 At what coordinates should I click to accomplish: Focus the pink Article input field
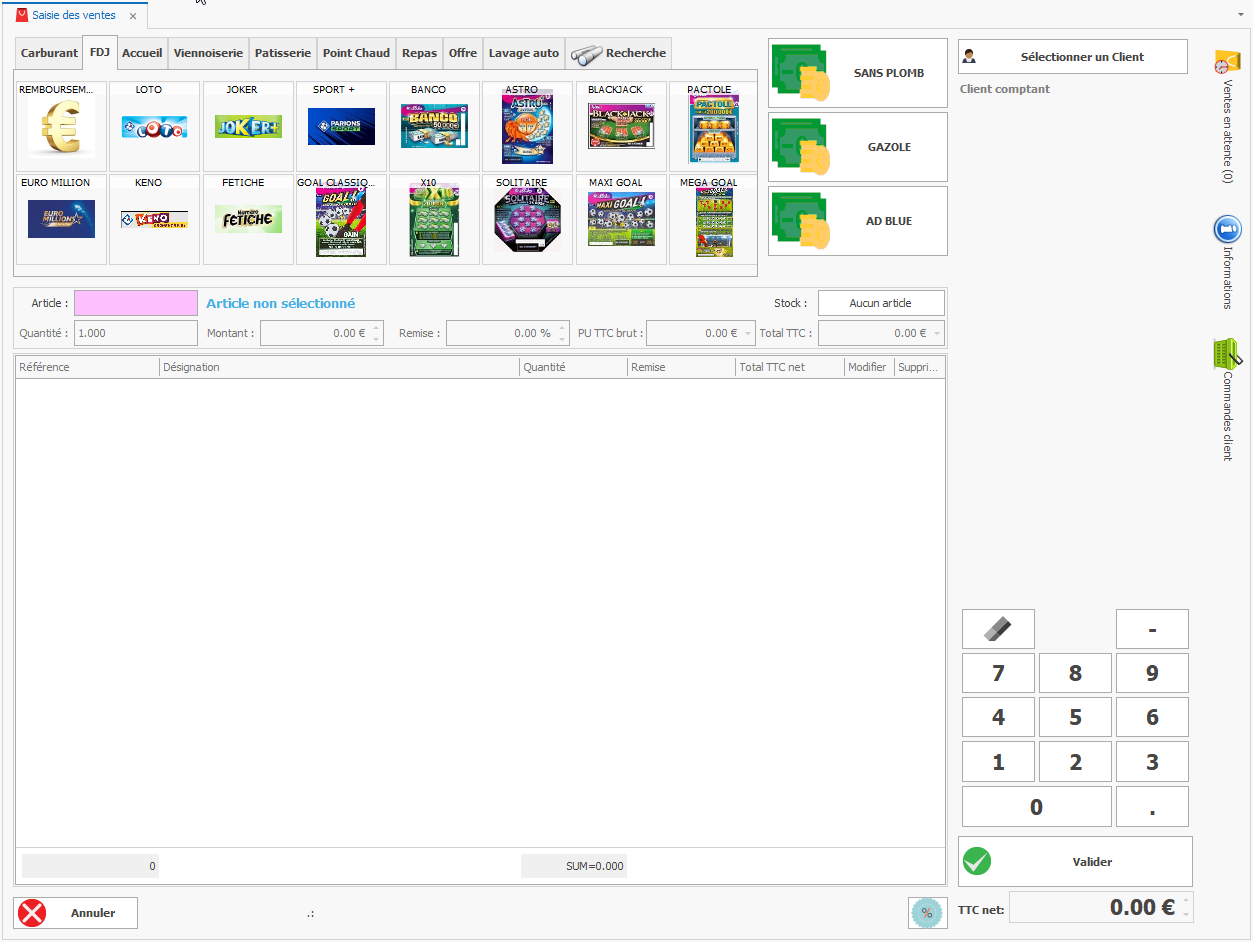coord(136,303)
